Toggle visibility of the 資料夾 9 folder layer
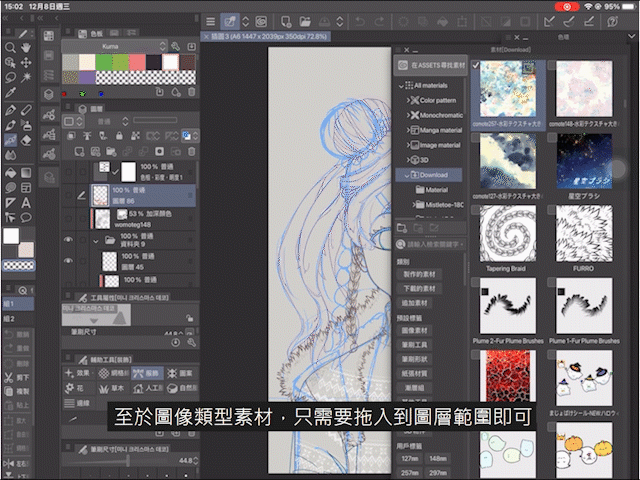 pyautogui.click(x=69, y=241)
